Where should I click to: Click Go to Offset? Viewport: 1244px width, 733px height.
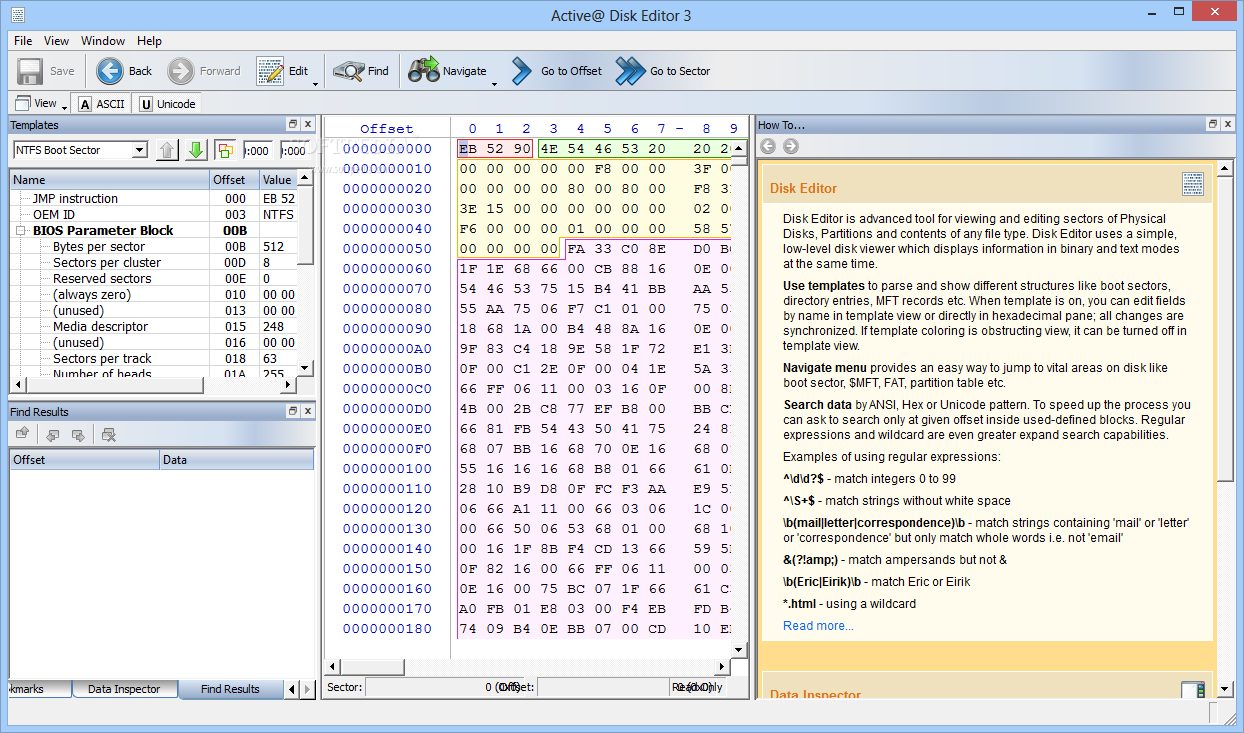(x=557, y=71)
